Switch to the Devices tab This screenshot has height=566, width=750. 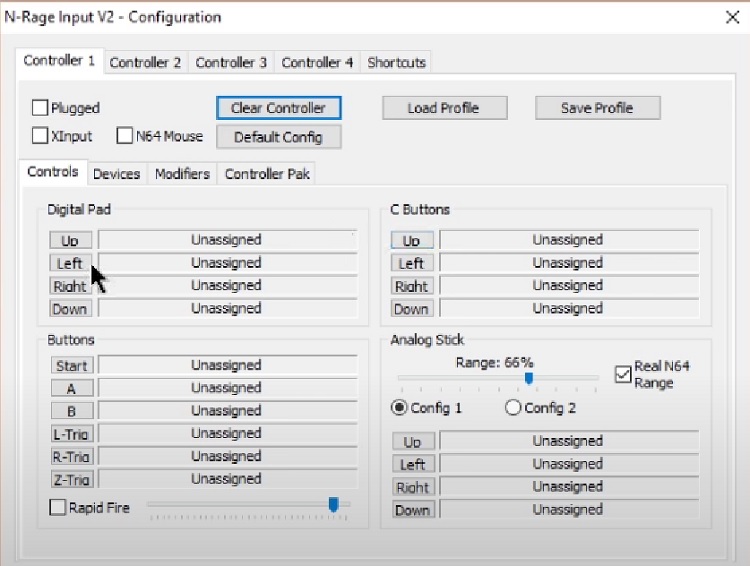[116, 174]
